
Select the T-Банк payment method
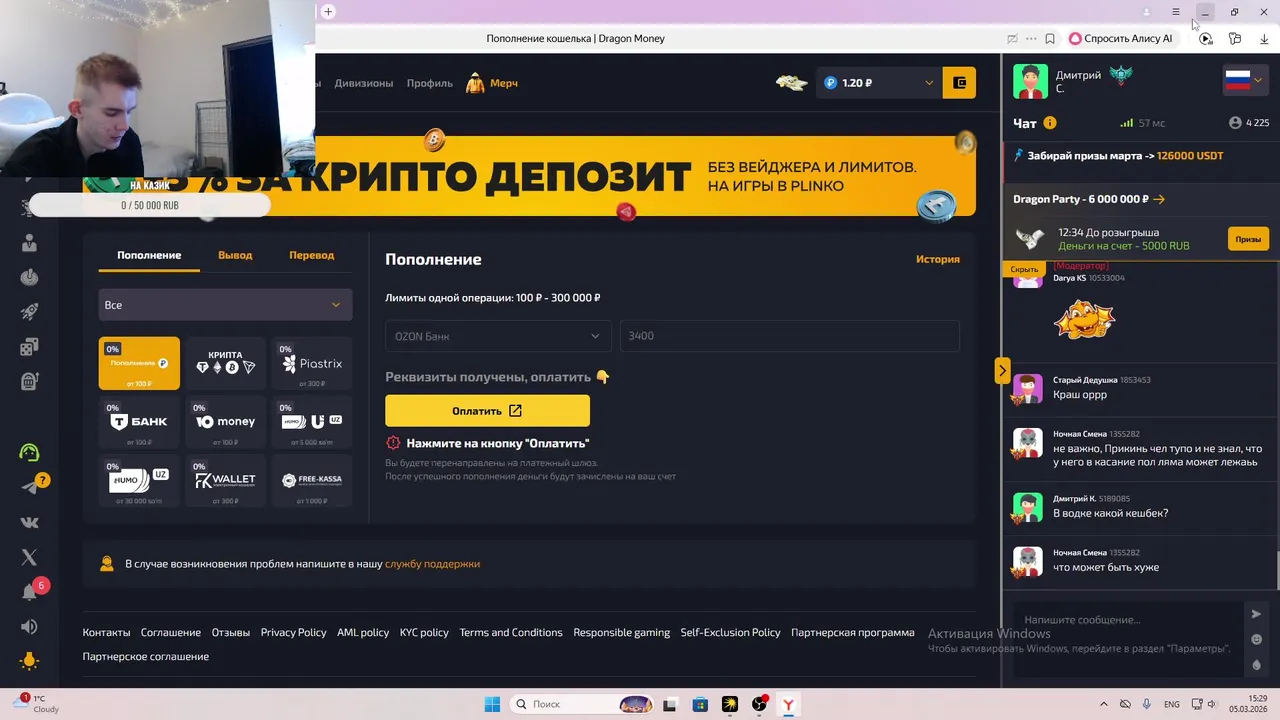point(139,421)
